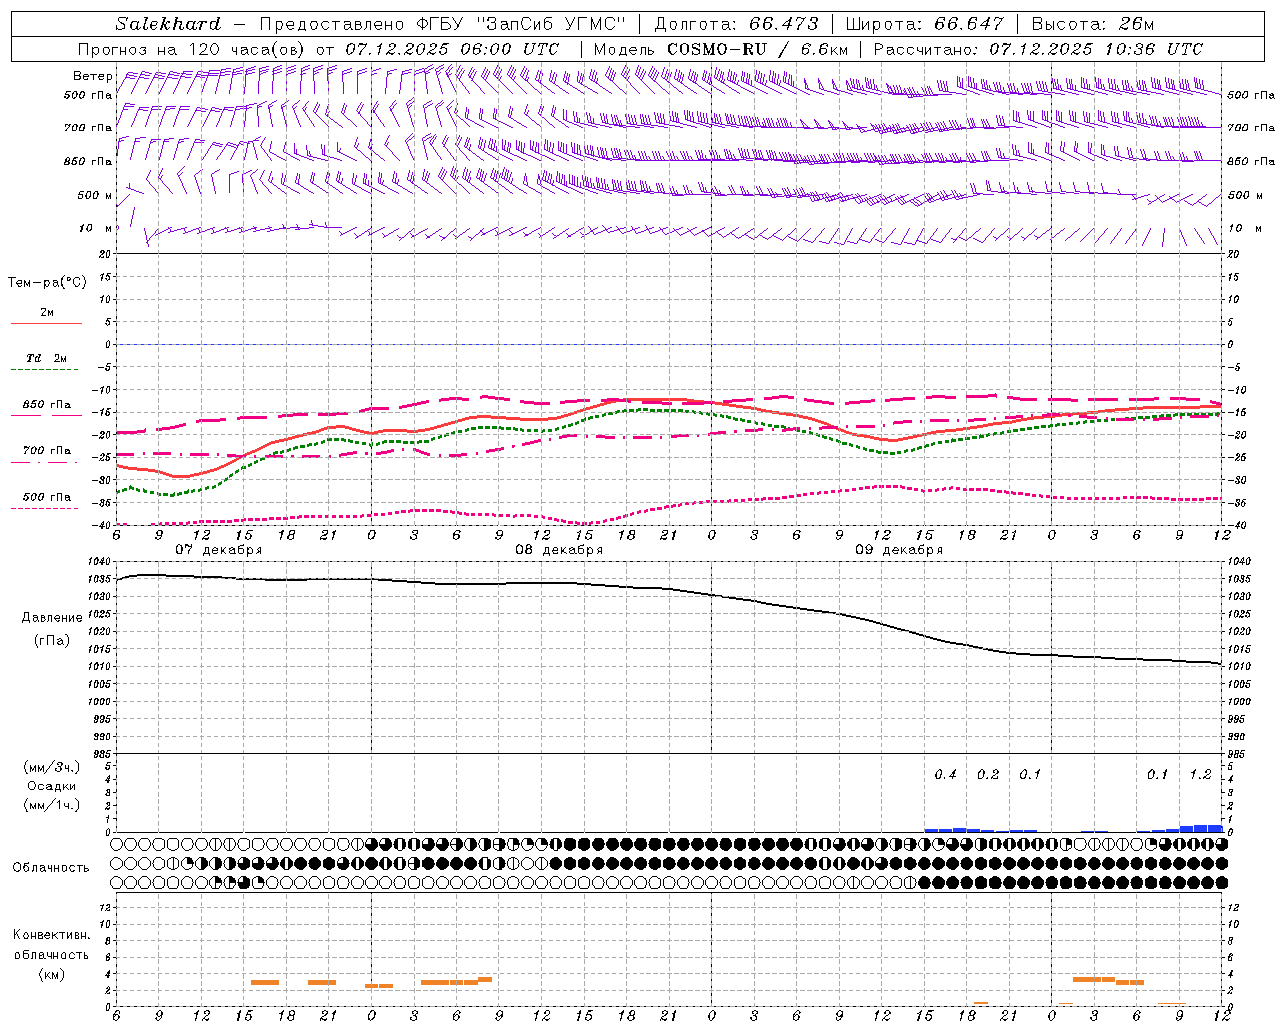Click the 700 гПа entry in the temperature legend
This screenshot has height=1024, width=1280.
(x=46, y=454)
